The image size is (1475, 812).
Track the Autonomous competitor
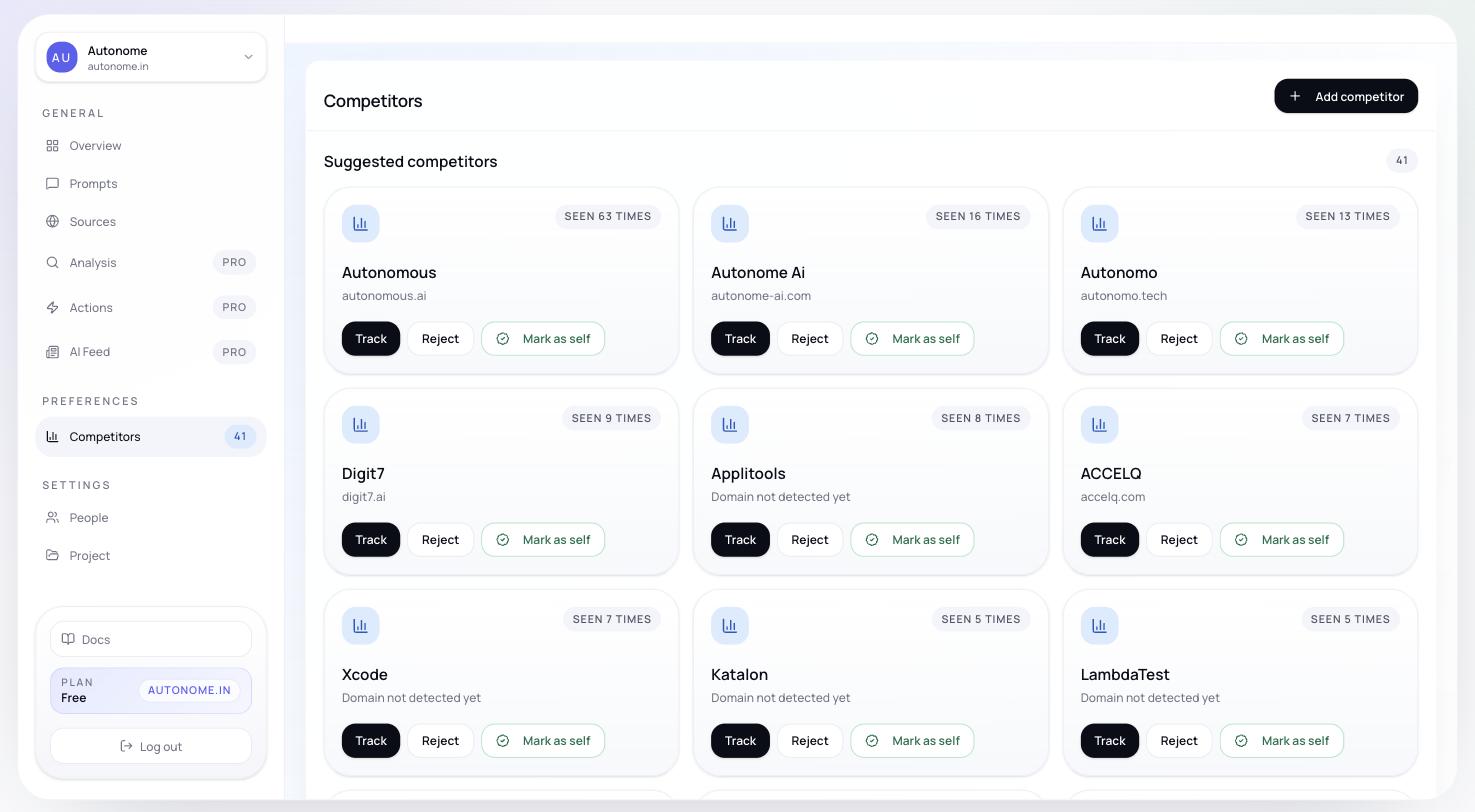(371, 339)
